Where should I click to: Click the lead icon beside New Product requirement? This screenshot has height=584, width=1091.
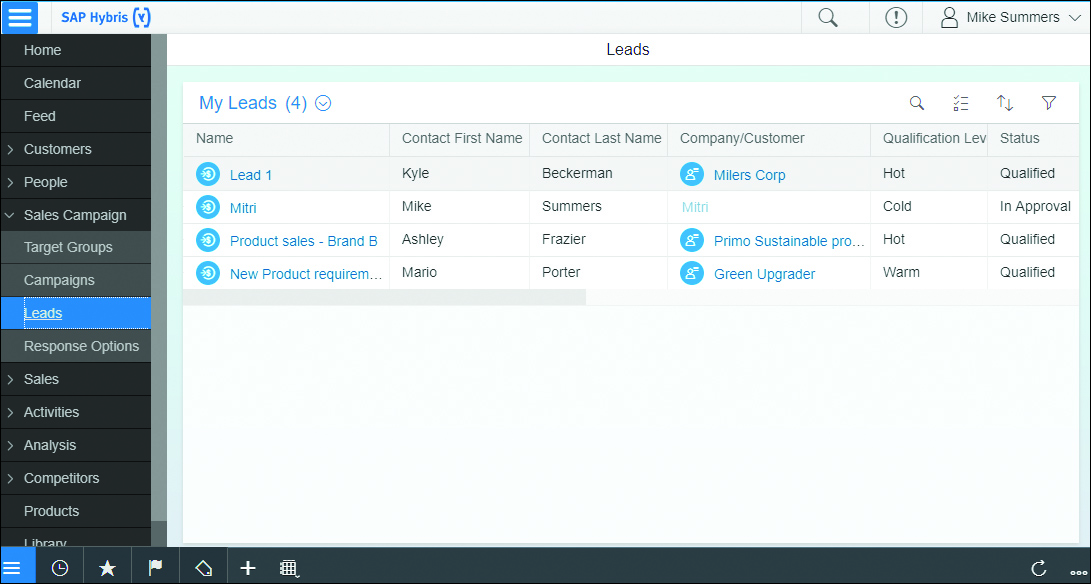pyautogui.click(x=208, y=273)
